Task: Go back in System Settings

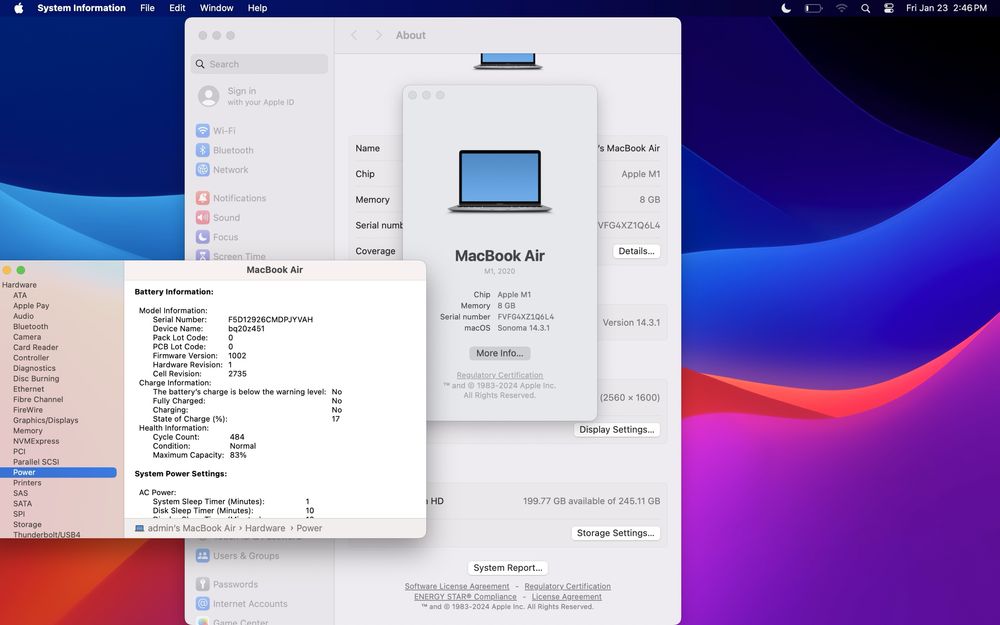Action: [354, 36]
